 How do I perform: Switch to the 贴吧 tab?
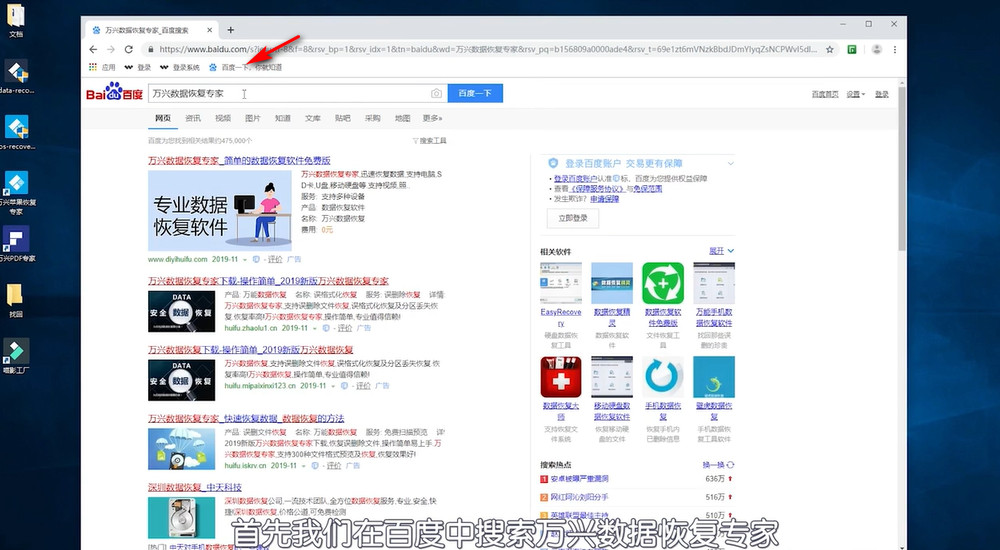[x=342, y=118]
